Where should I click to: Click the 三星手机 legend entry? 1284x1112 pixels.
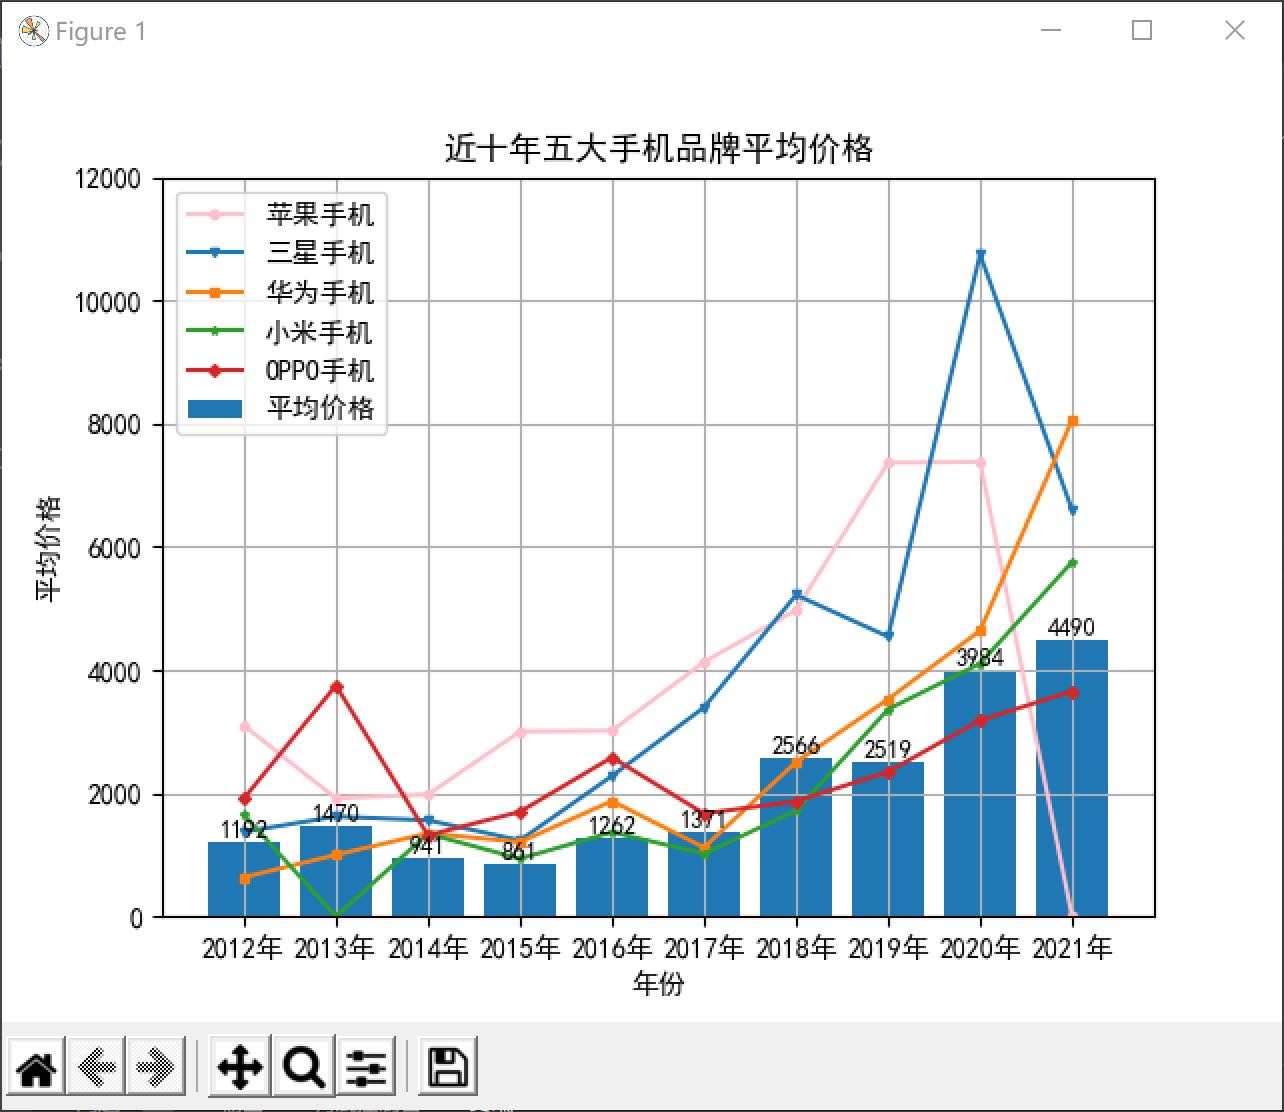[280, 252]
